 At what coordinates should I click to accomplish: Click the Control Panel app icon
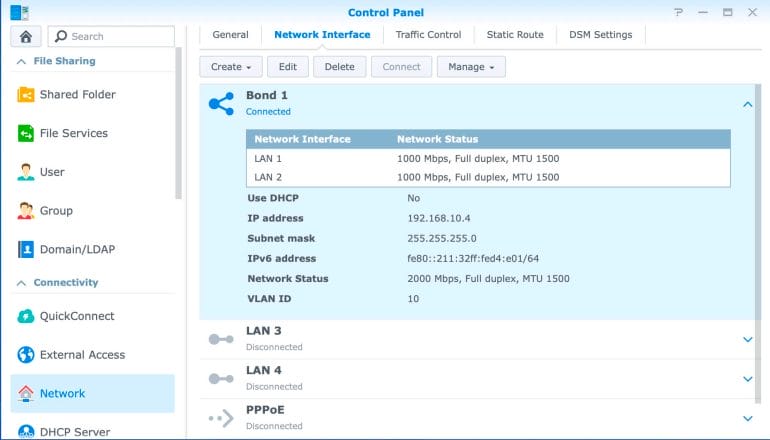[x=20, y=12]
